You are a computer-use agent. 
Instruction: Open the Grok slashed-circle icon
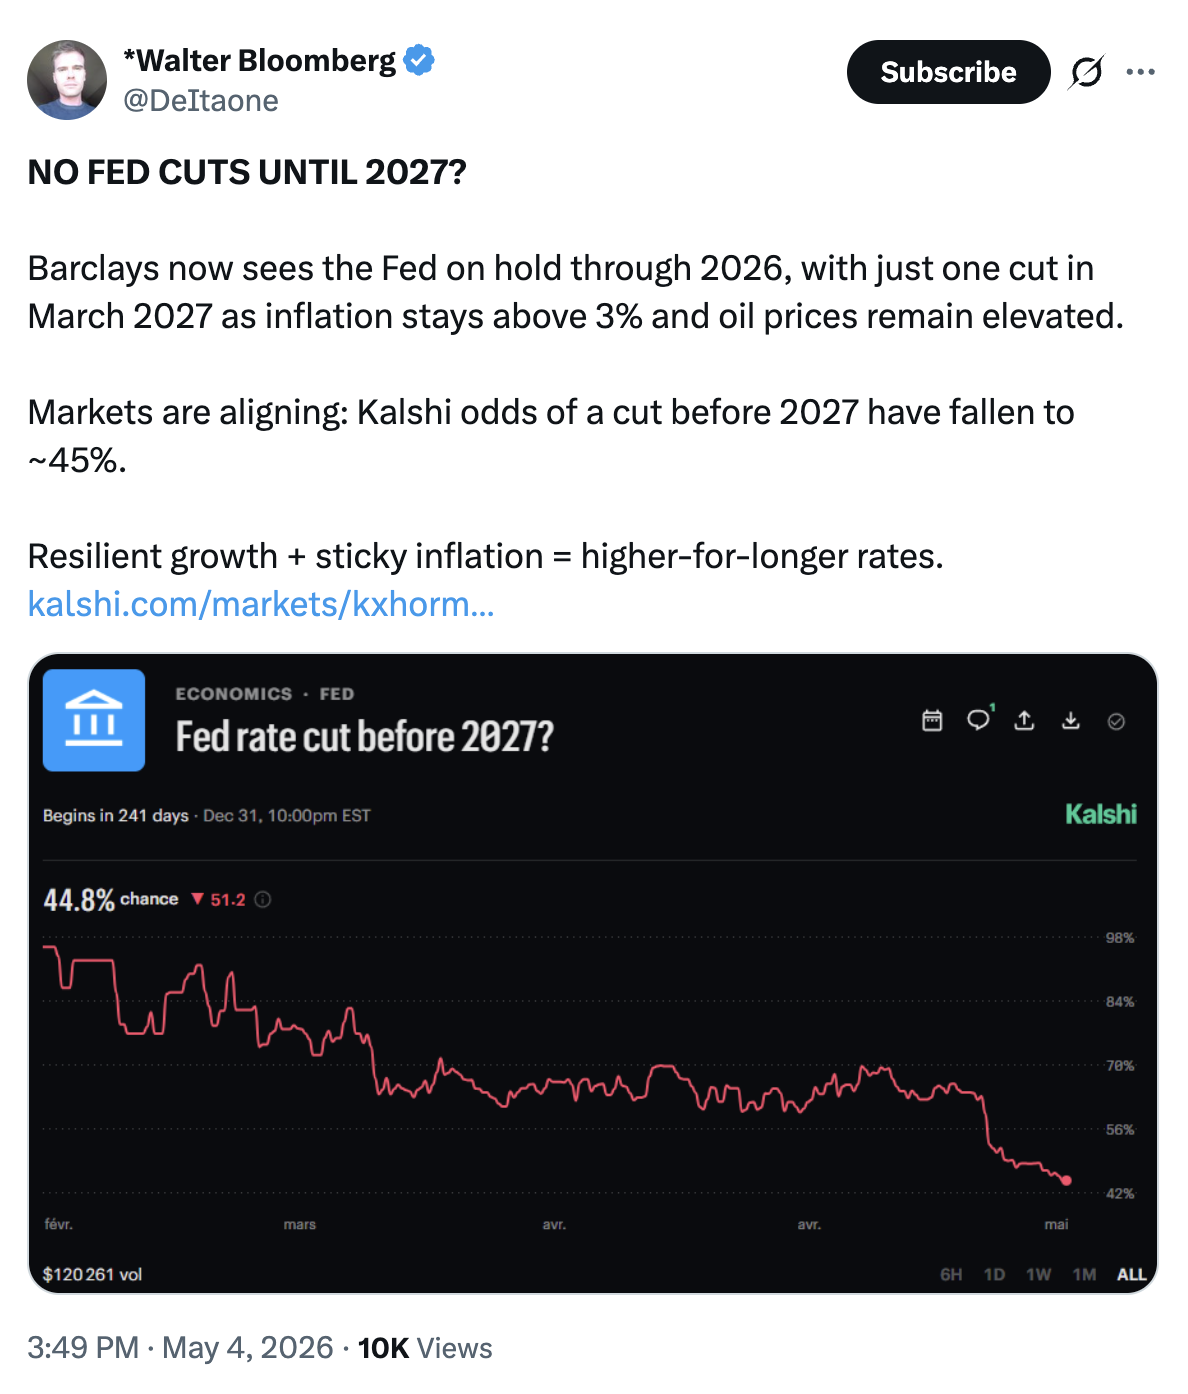pos(1086,72)
